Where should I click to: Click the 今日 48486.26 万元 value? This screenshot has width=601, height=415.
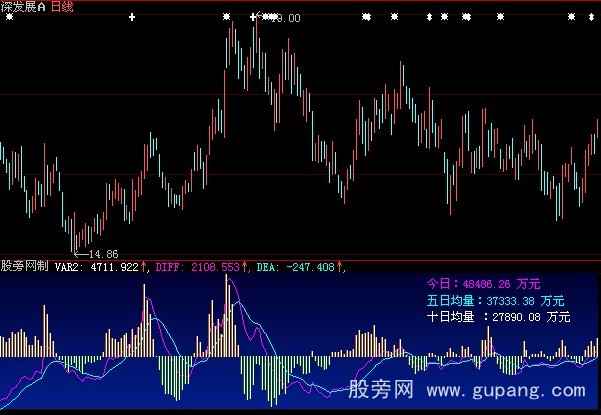click(x=483, y=284)
